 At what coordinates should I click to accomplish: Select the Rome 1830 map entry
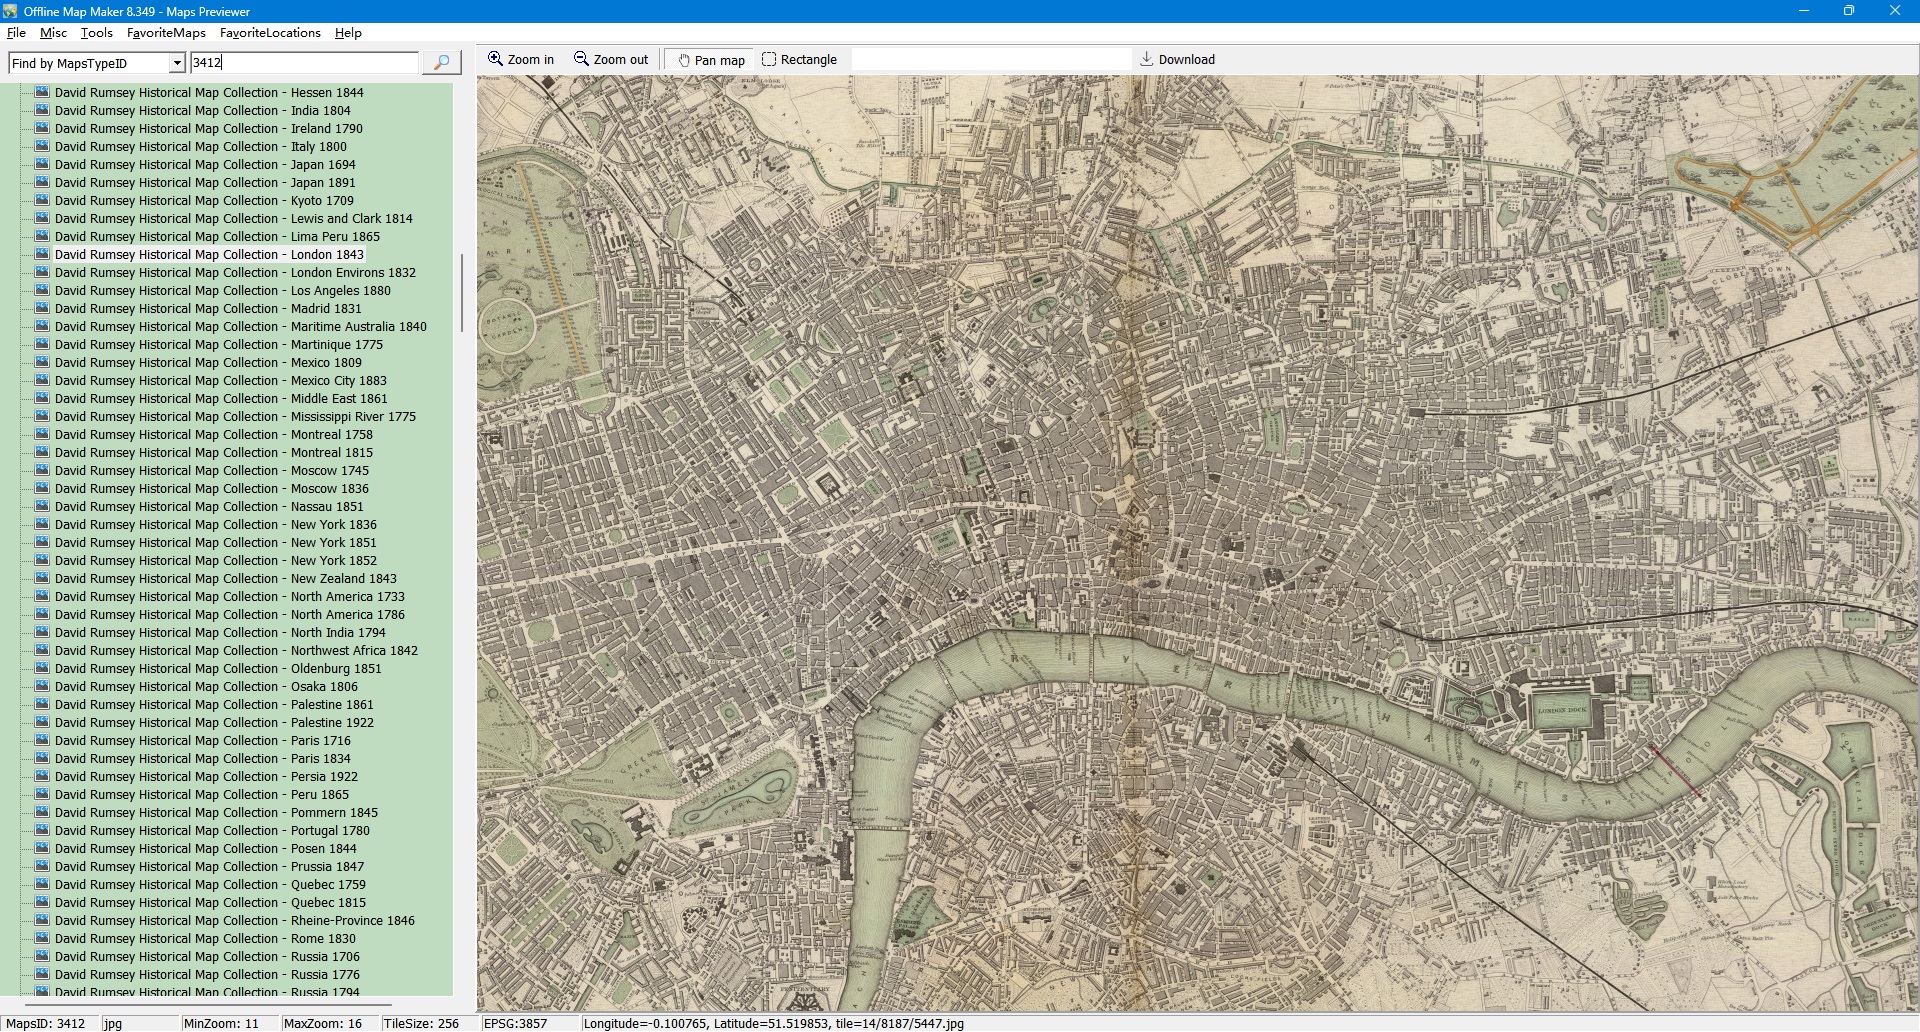205,939
